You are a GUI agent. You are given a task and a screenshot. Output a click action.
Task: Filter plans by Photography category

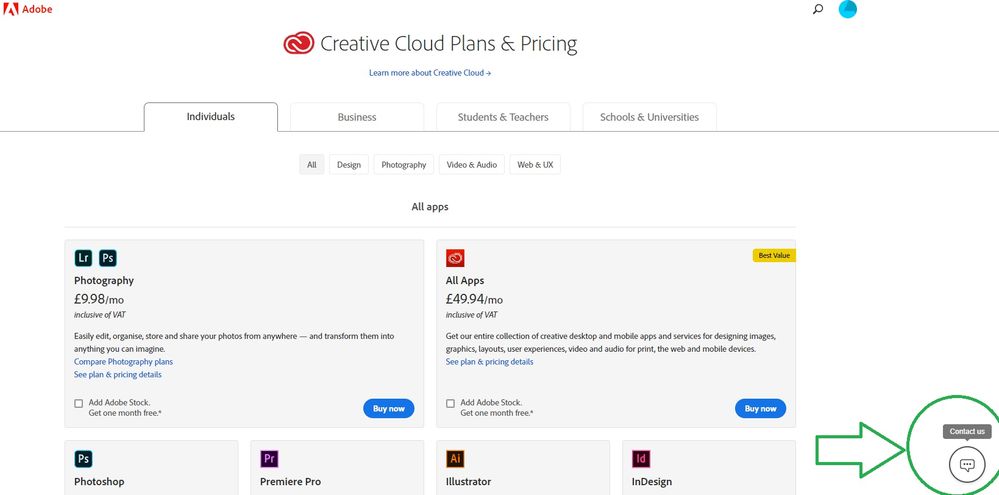pos(404,165)
